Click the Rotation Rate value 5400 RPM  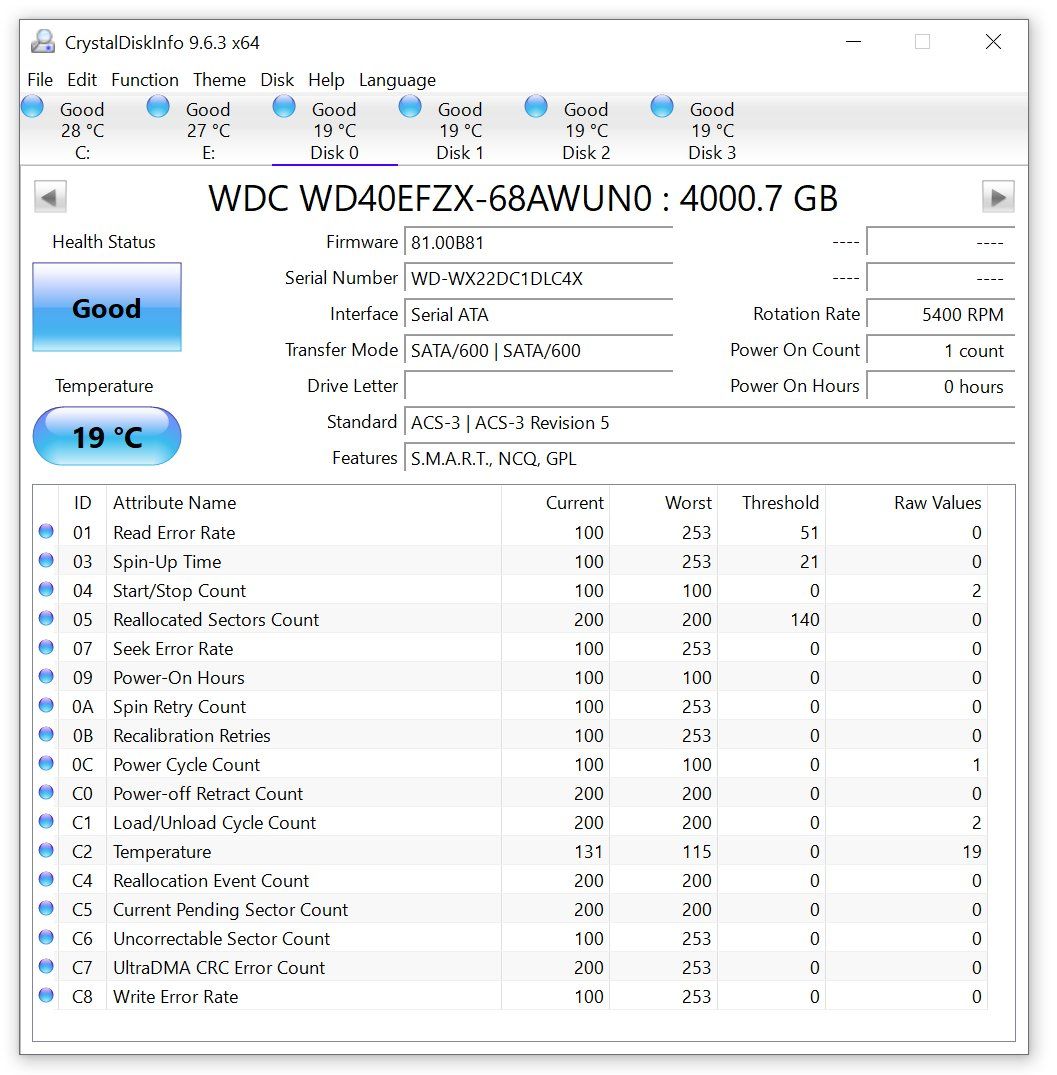coord(940,315)
